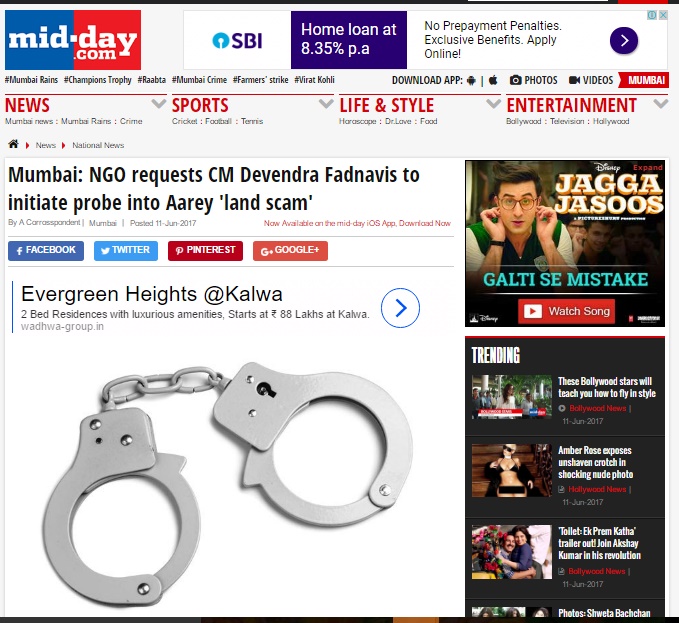
Task: Share the article on Facebook
Action: coord(46,251)
